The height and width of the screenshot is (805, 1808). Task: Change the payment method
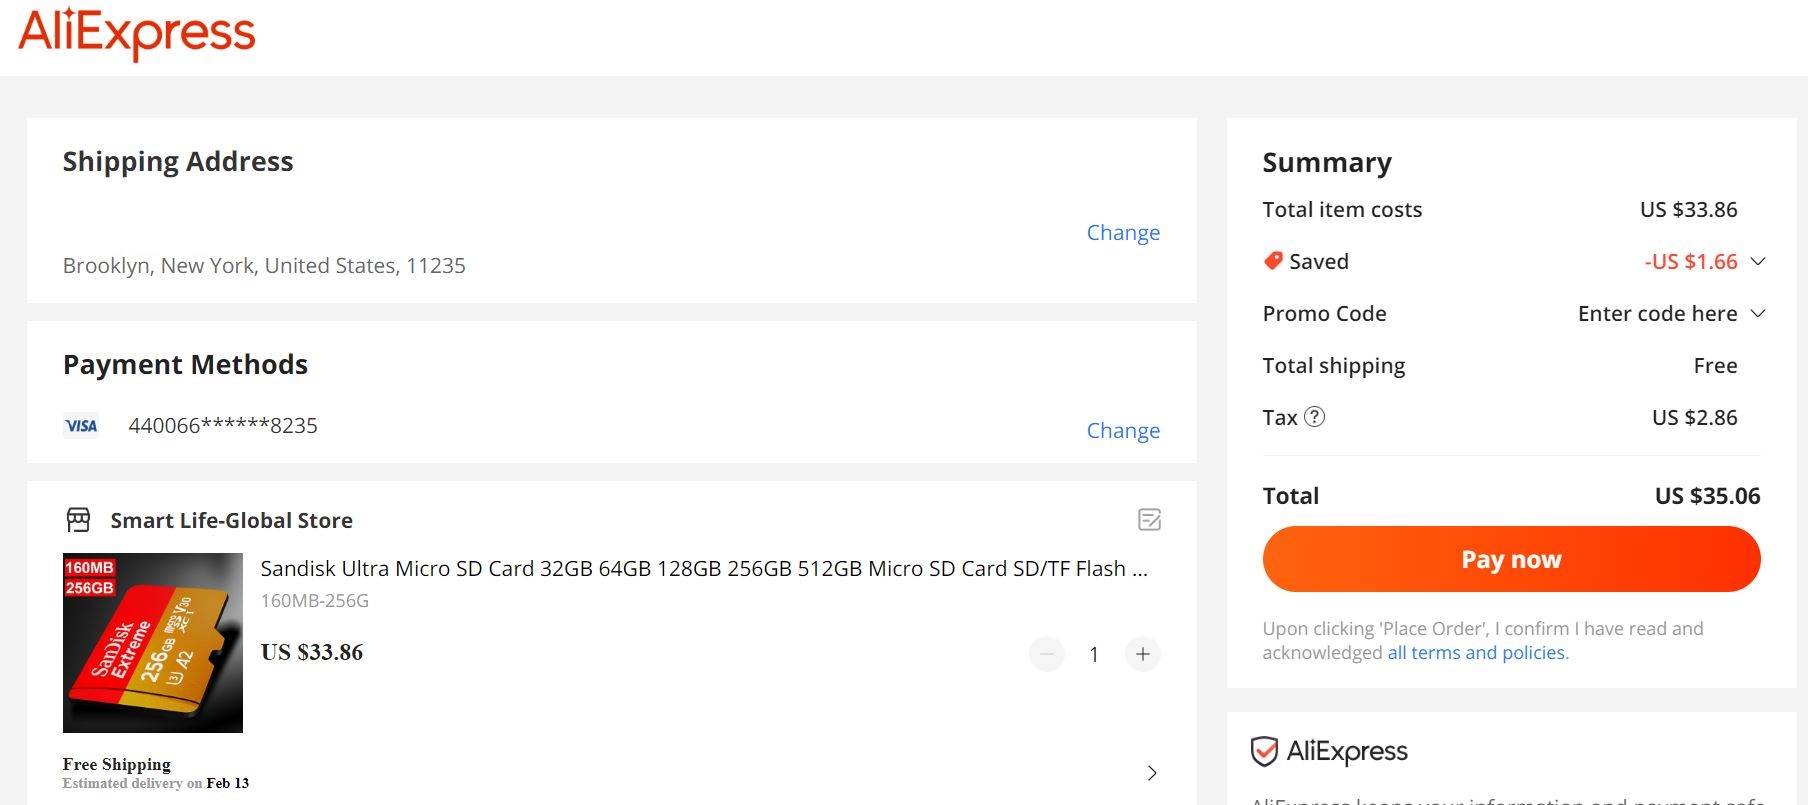tap(1122, 431)
